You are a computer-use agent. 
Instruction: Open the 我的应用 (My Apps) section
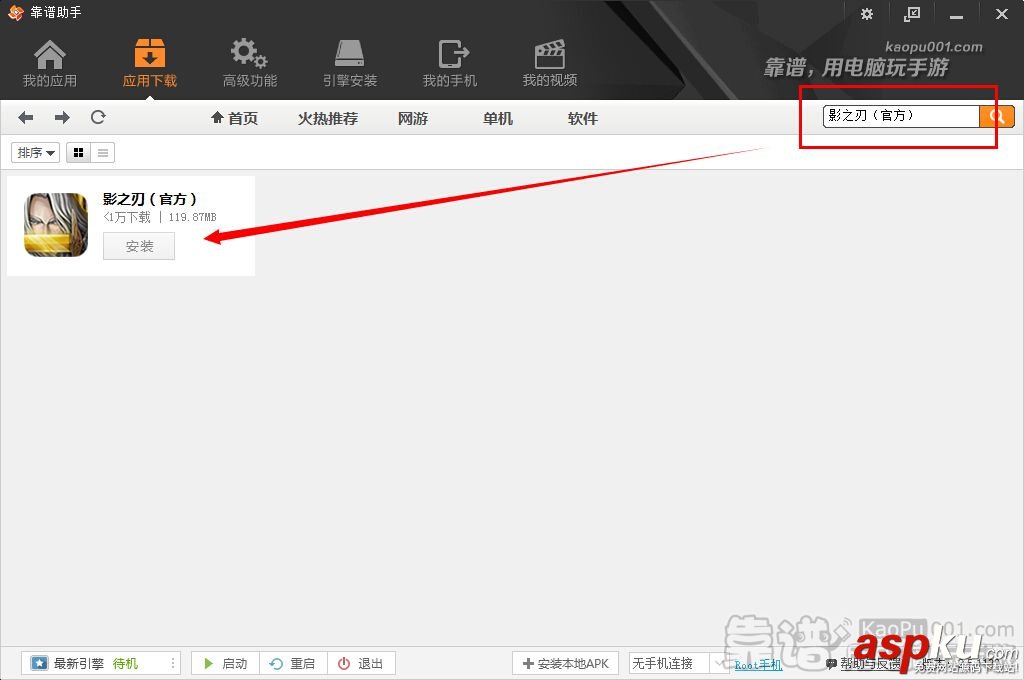click(49, 60)
